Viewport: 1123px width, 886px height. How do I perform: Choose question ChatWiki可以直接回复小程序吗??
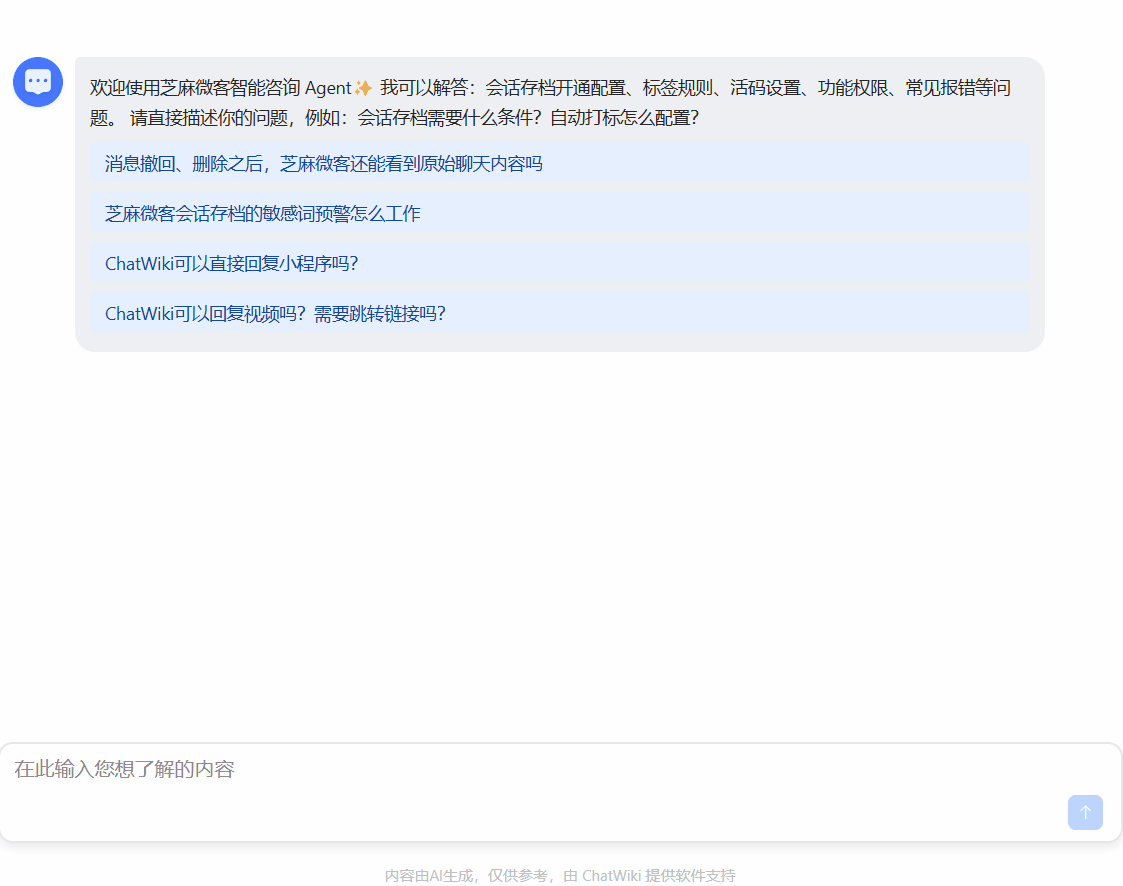pos(560,264)
